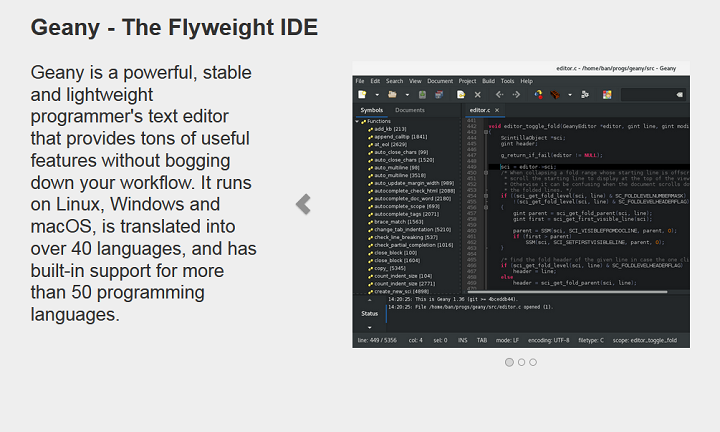Viewport: 720px width, 432px height.
Task: Click the New file toolbar icon
Action: [362, 94]
